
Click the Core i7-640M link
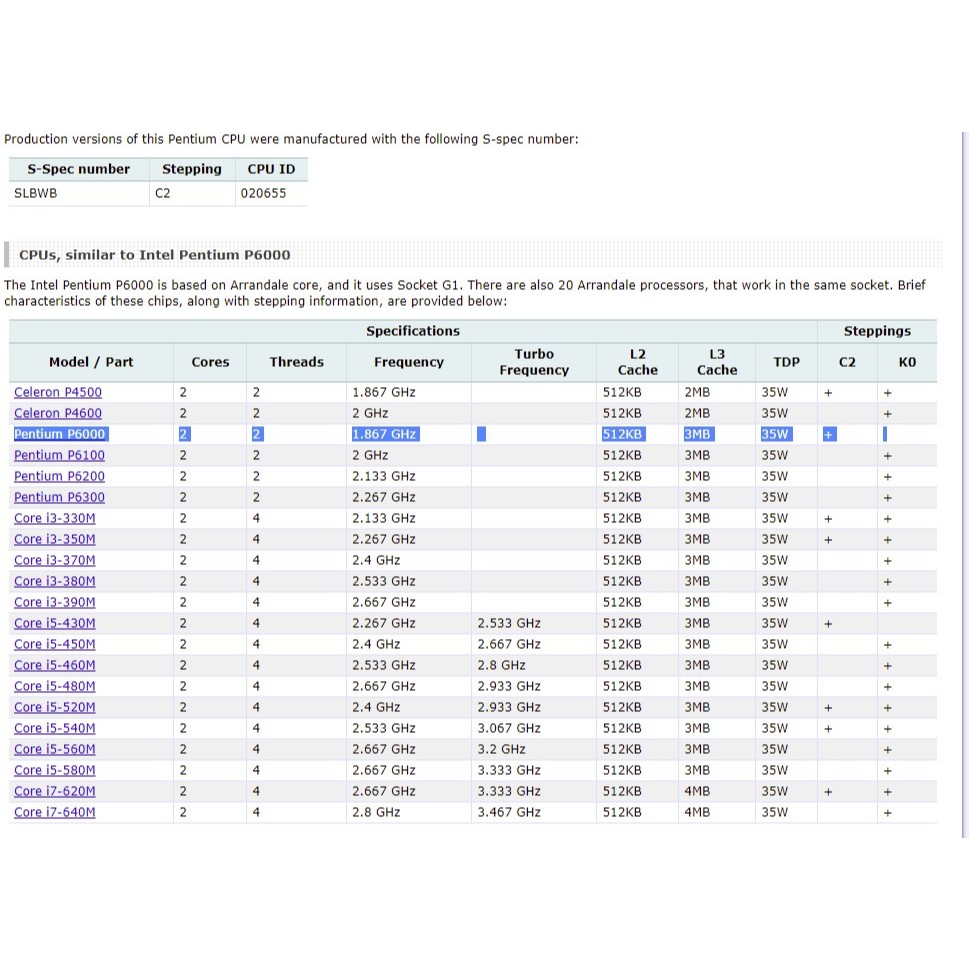[55, 812]
